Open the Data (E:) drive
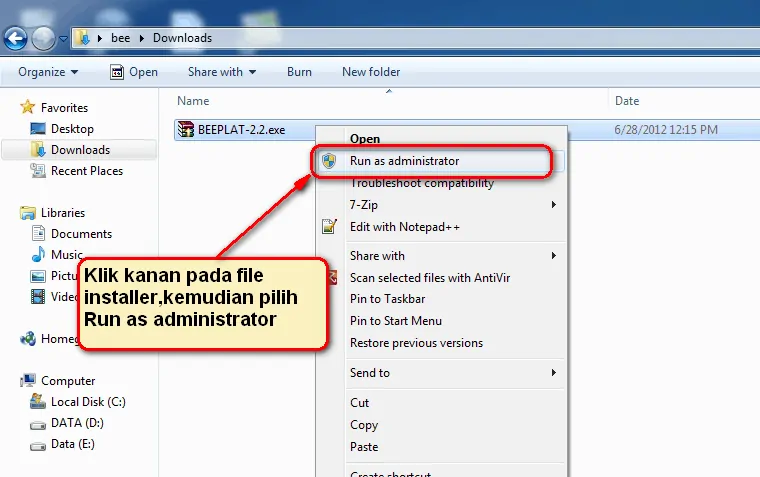 pos(73,444)
